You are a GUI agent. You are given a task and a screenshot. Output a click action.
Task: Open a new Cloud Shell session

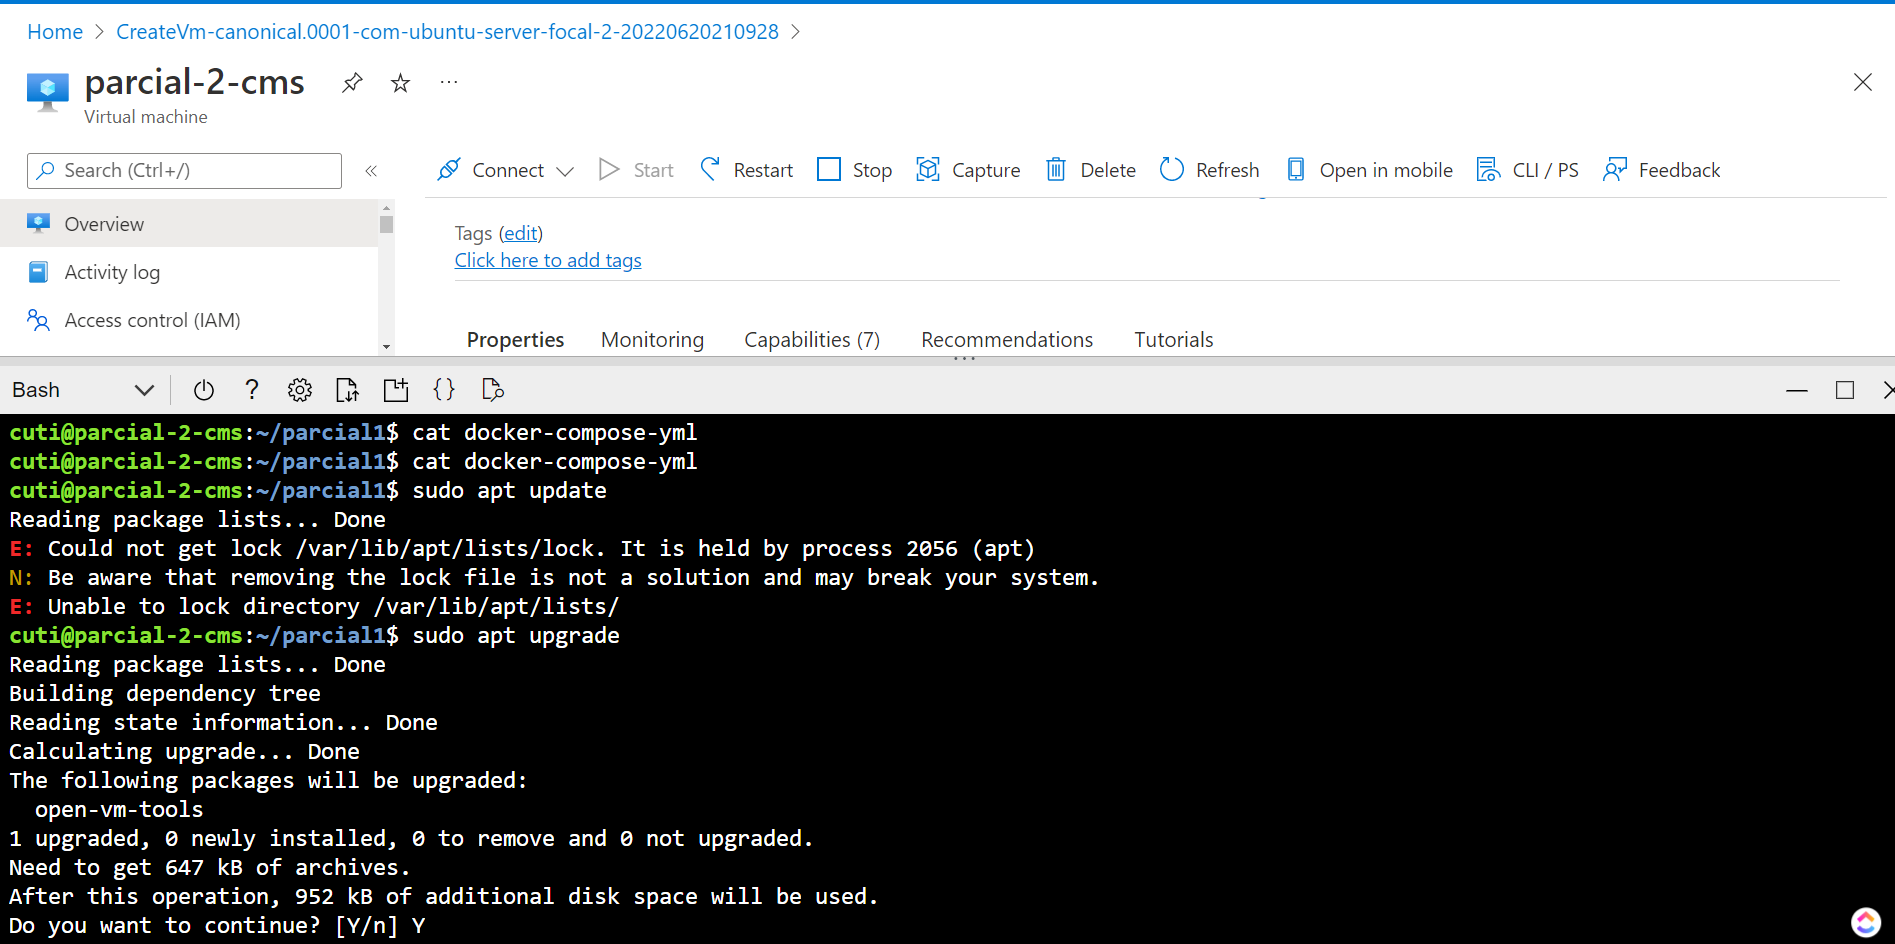click(396, 390)
